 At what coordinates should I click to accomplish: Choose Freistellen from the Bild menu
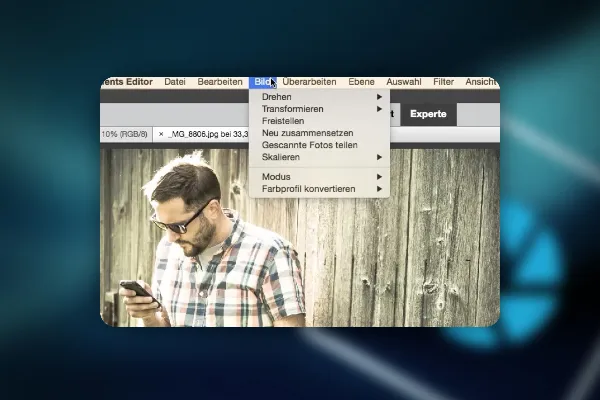320,121
